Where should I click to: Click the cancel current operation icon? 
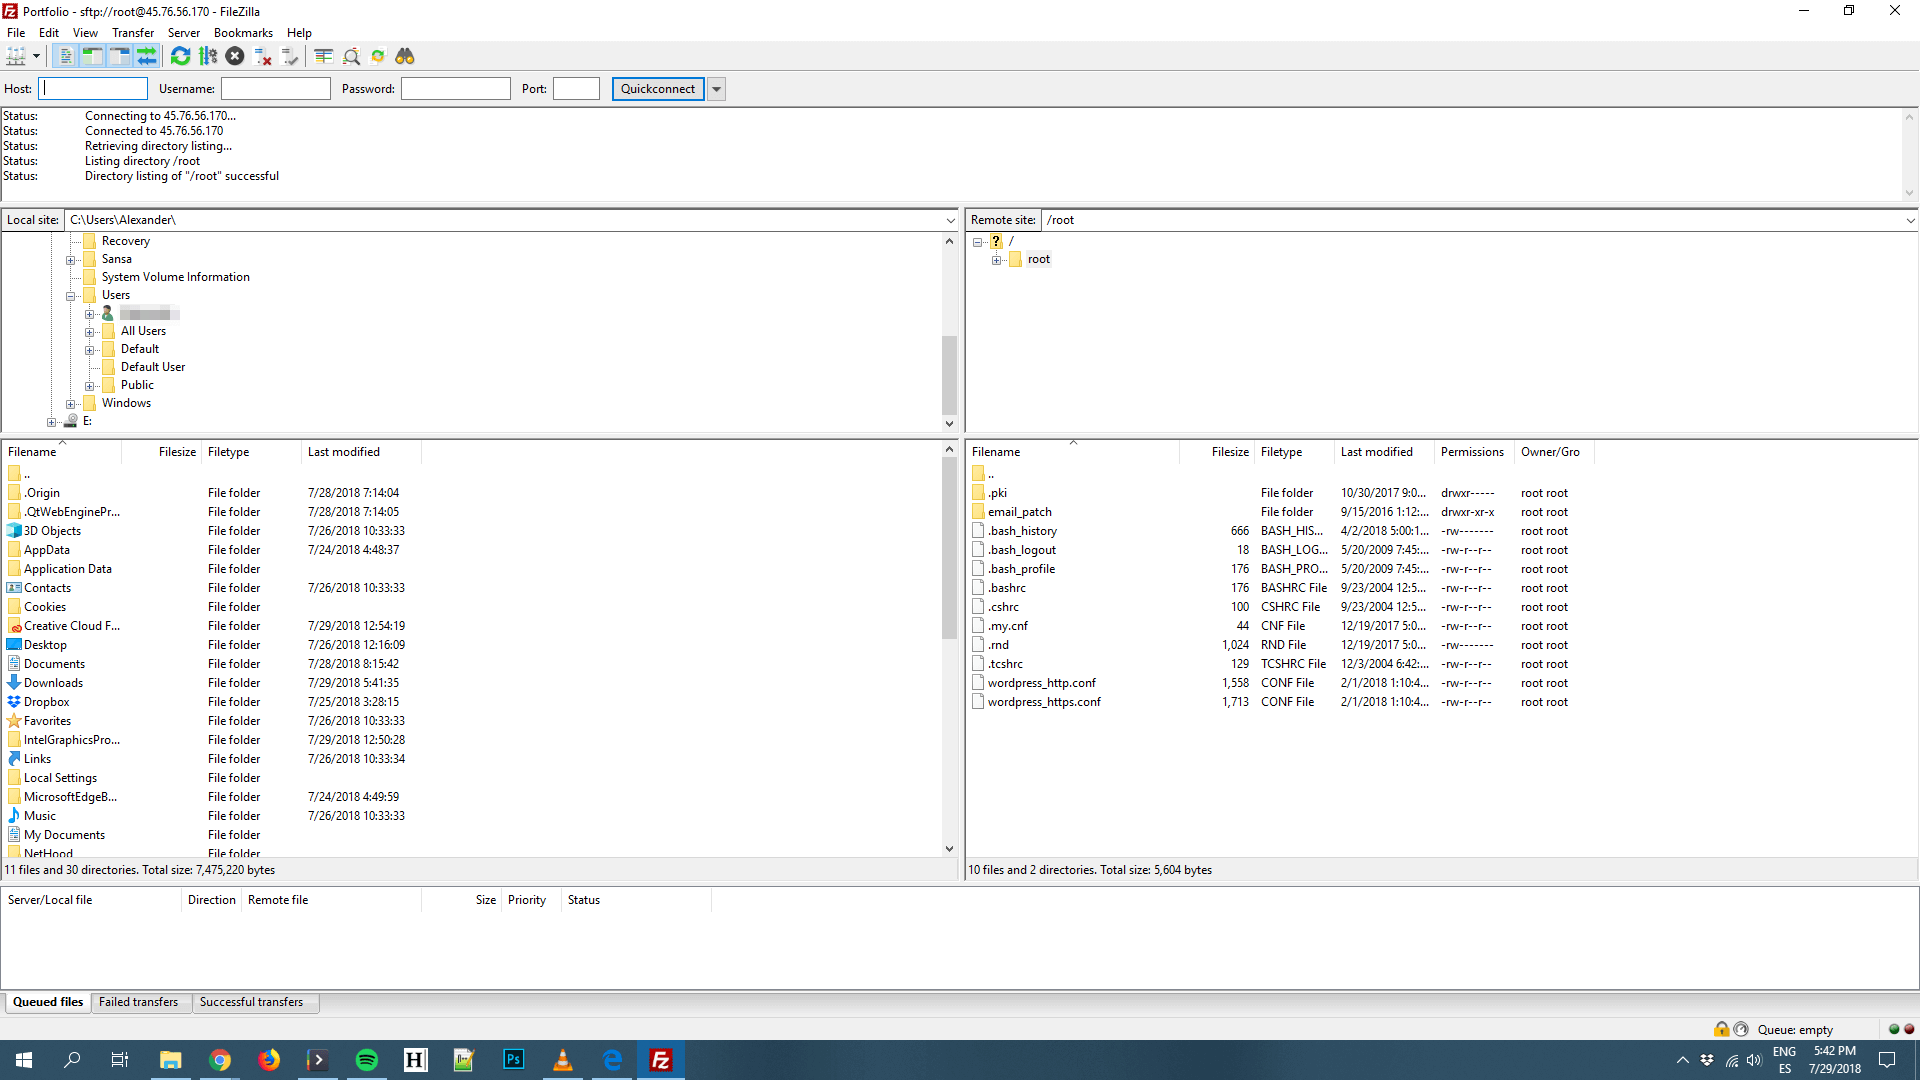pos(235,55)
